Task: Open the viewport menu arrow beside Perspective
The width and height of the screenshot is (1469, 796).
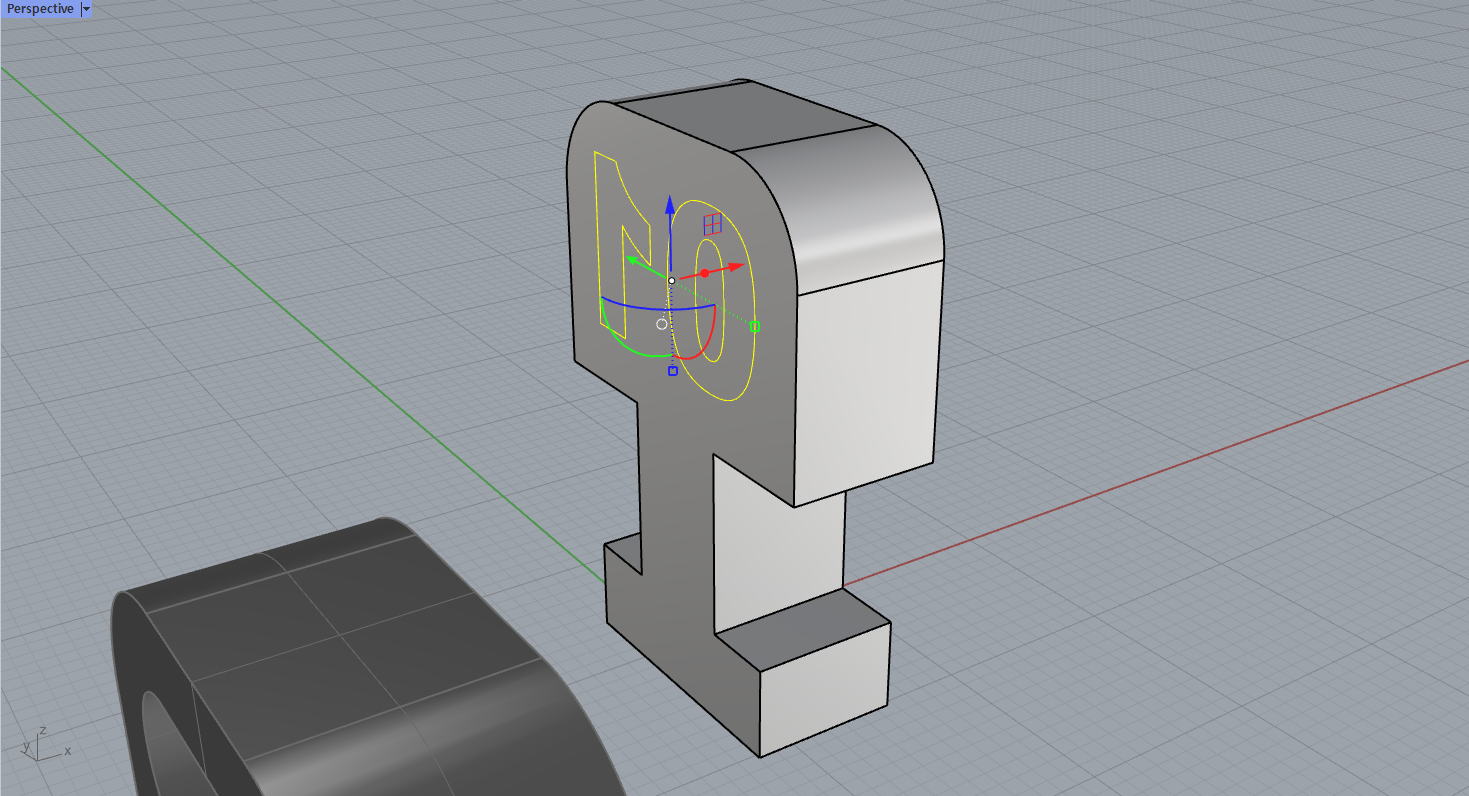Action: [86, 8]
